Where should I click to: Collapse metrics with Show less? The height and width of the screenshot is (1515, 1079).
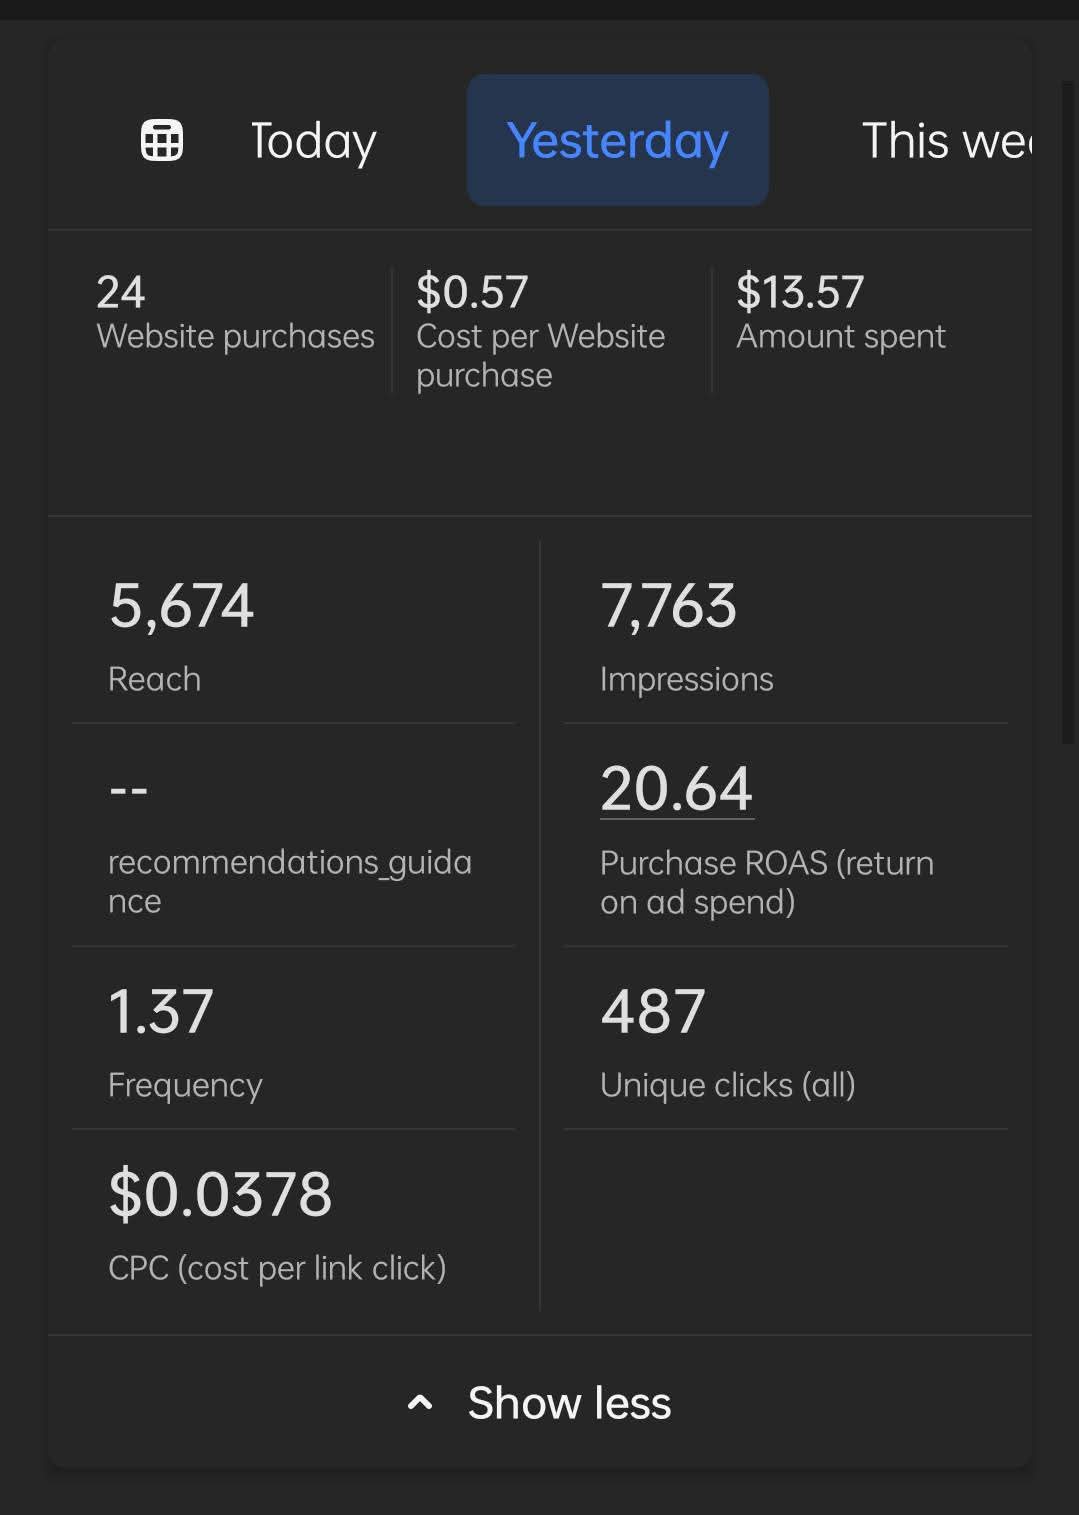pyautogui.click(x=569, y=1403)
